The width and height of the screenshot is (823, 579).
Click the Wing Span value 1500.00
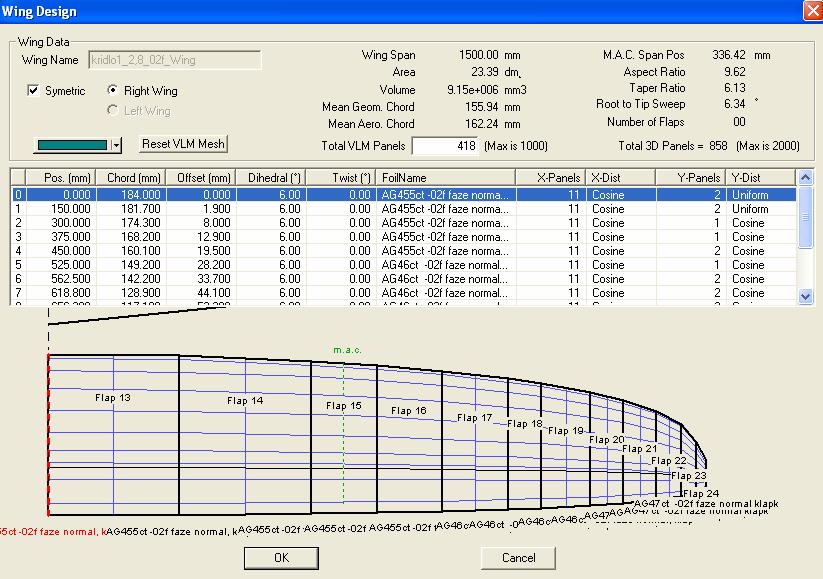click(x=479, y=55)
